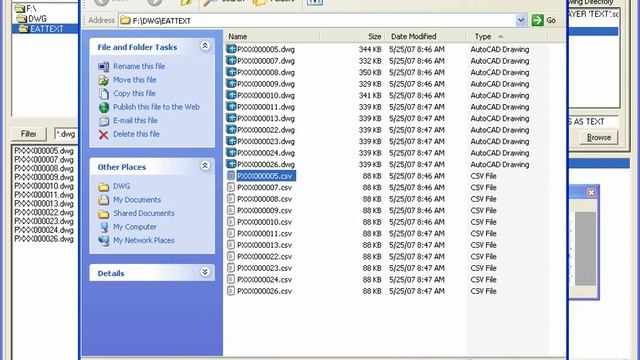Image resolution: width=640 pixels, height=360 pixels.
Task: Click Shared Documents folder icon
Action: [104, 213]
